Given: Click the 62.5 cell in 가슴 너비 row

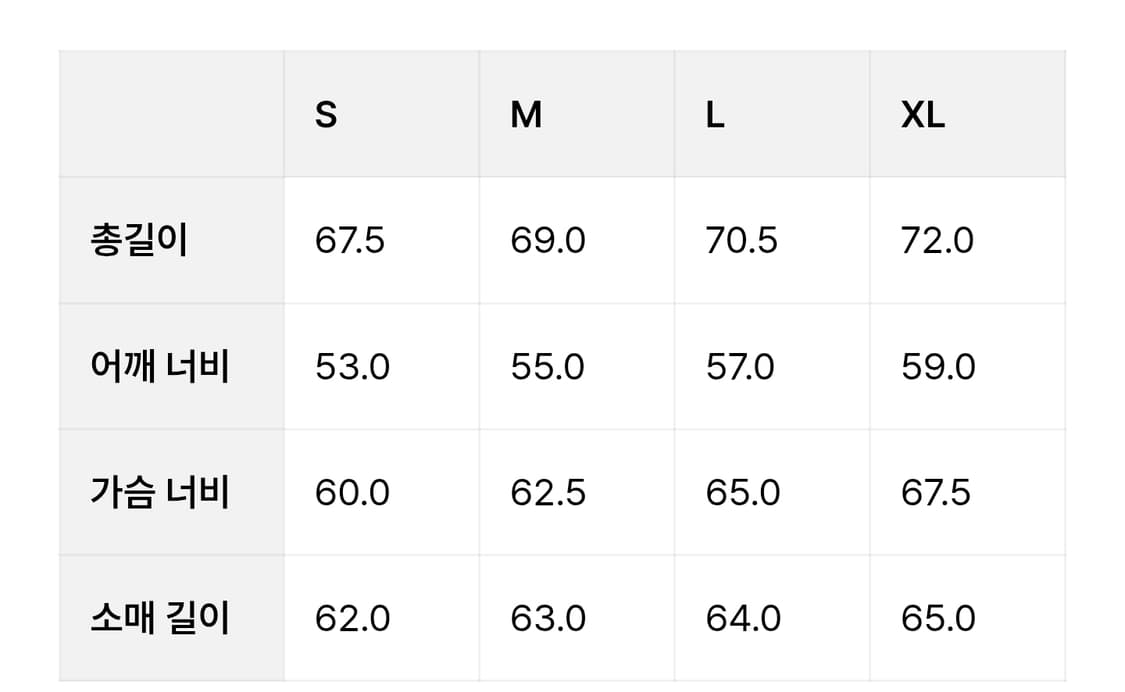Looking at the screenshot, I should pos(548,493).
